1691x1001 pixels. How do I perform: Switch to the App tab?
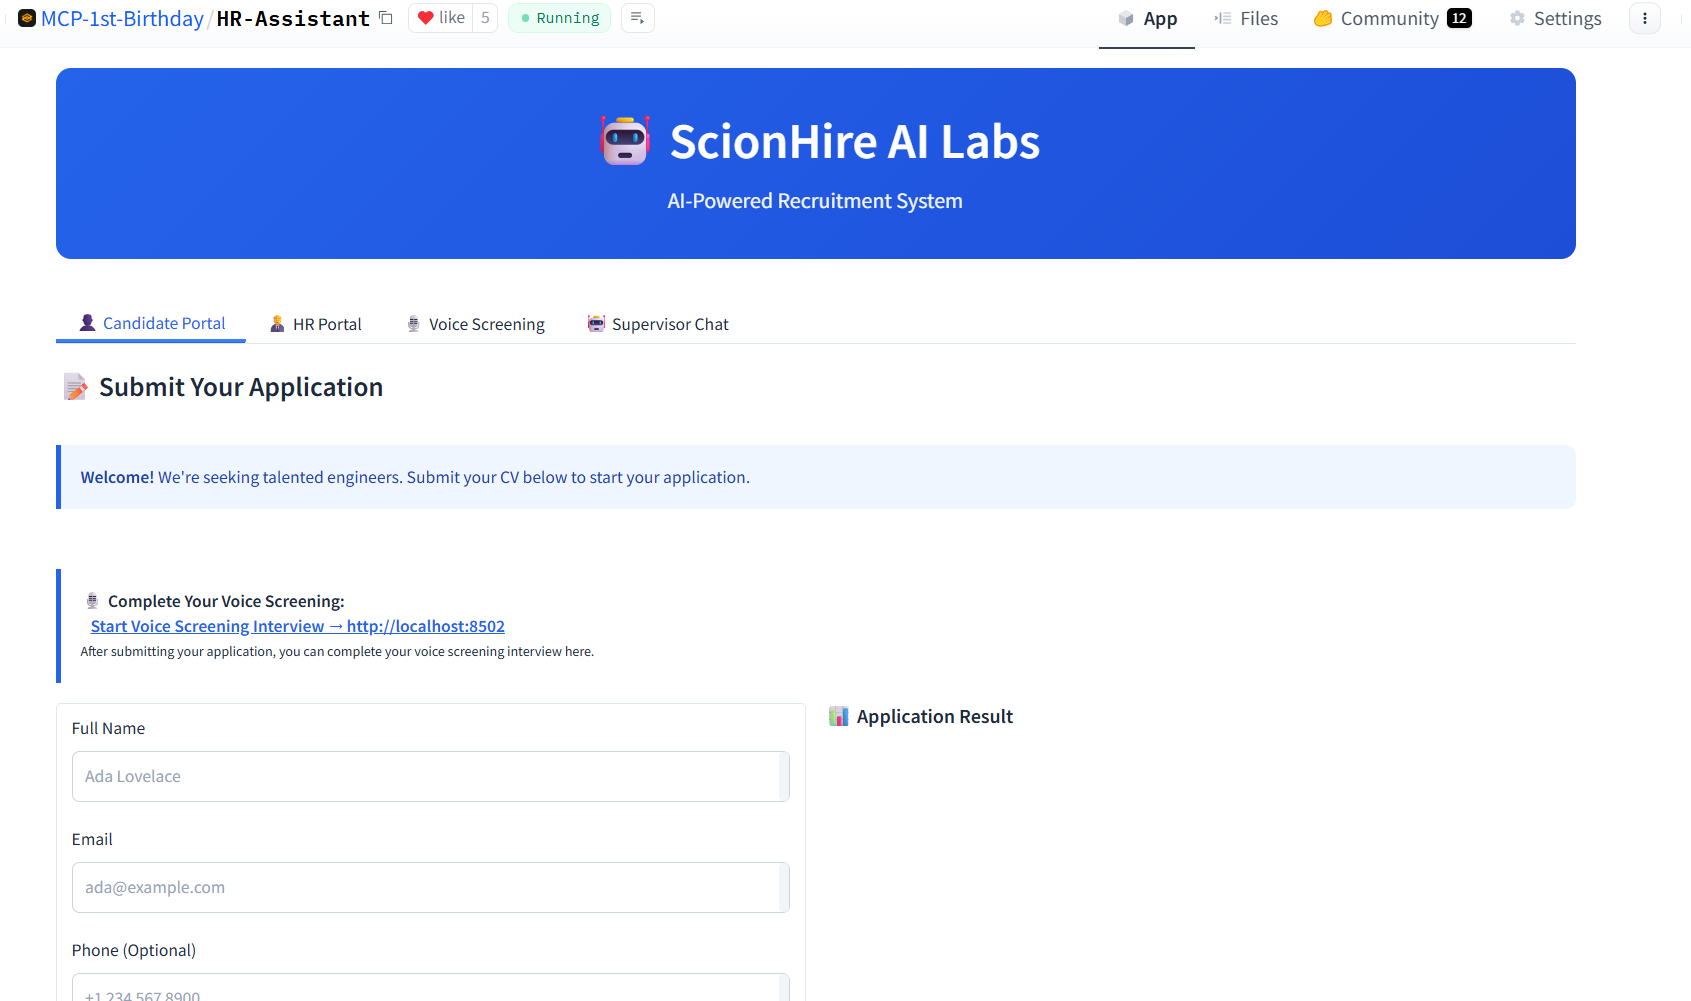coord(1147,19)
